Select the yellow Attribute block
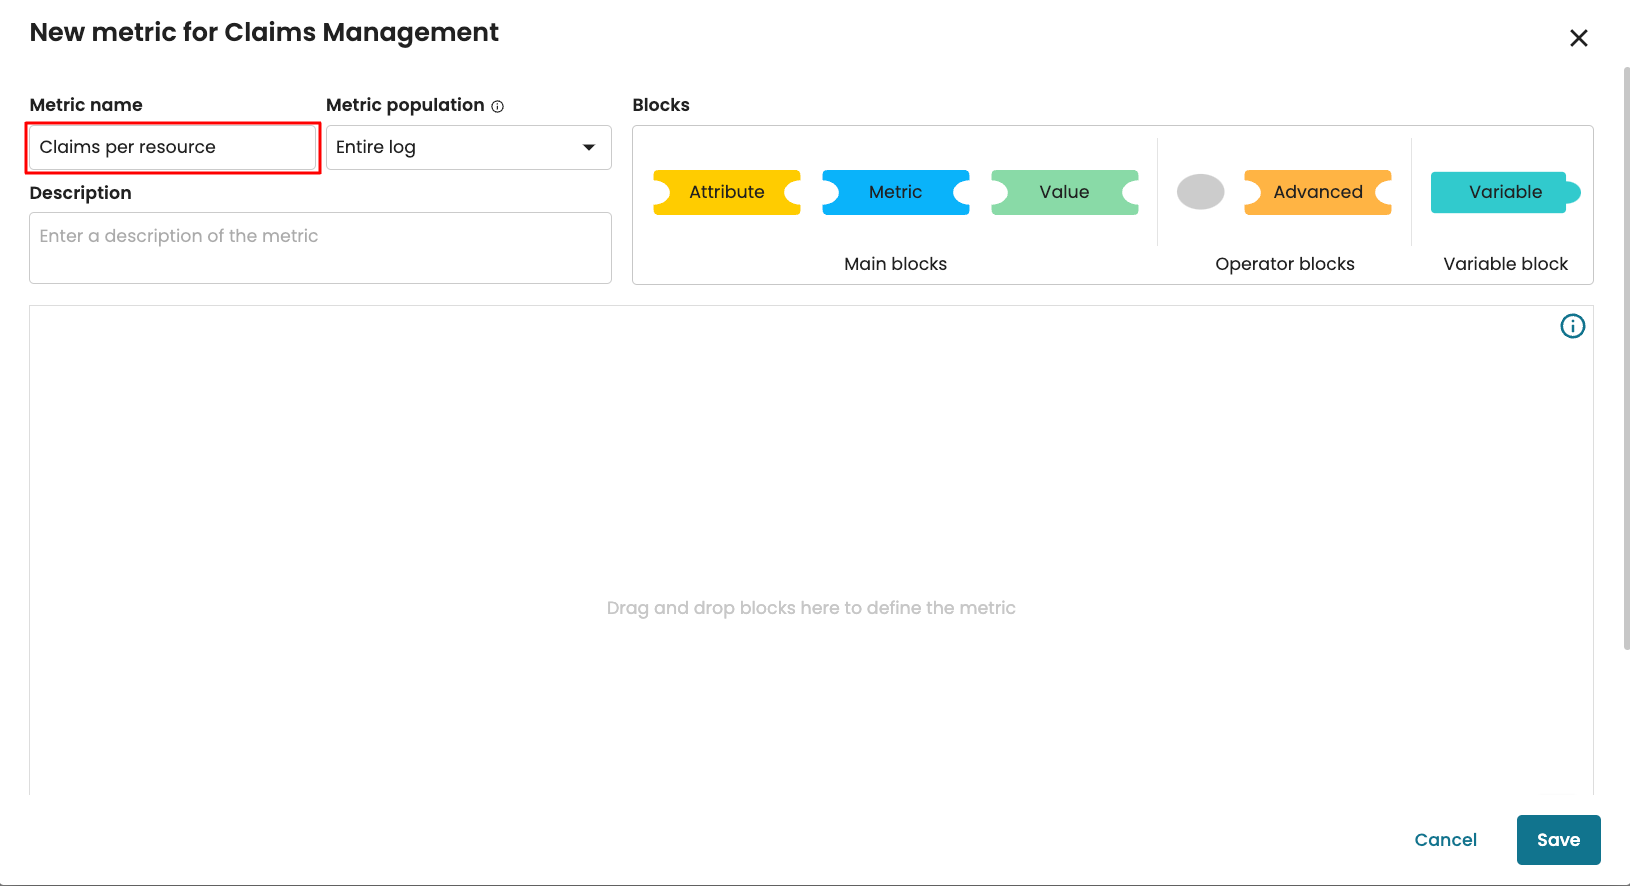This screenshot has width=1630, height=886. click(726, 192)
